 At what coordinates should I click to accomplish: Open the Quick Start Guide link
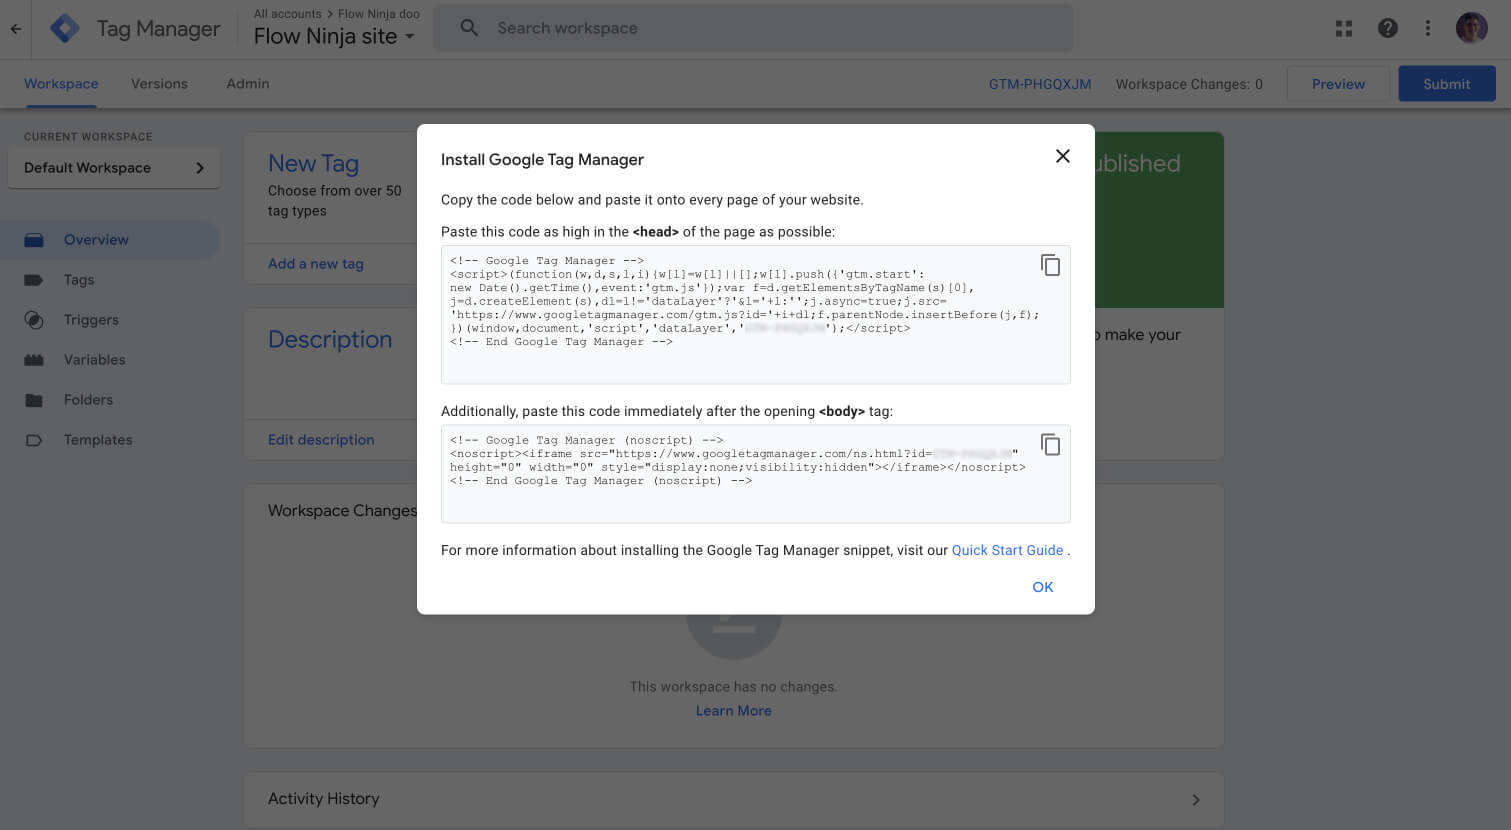tap(1007, 550)
